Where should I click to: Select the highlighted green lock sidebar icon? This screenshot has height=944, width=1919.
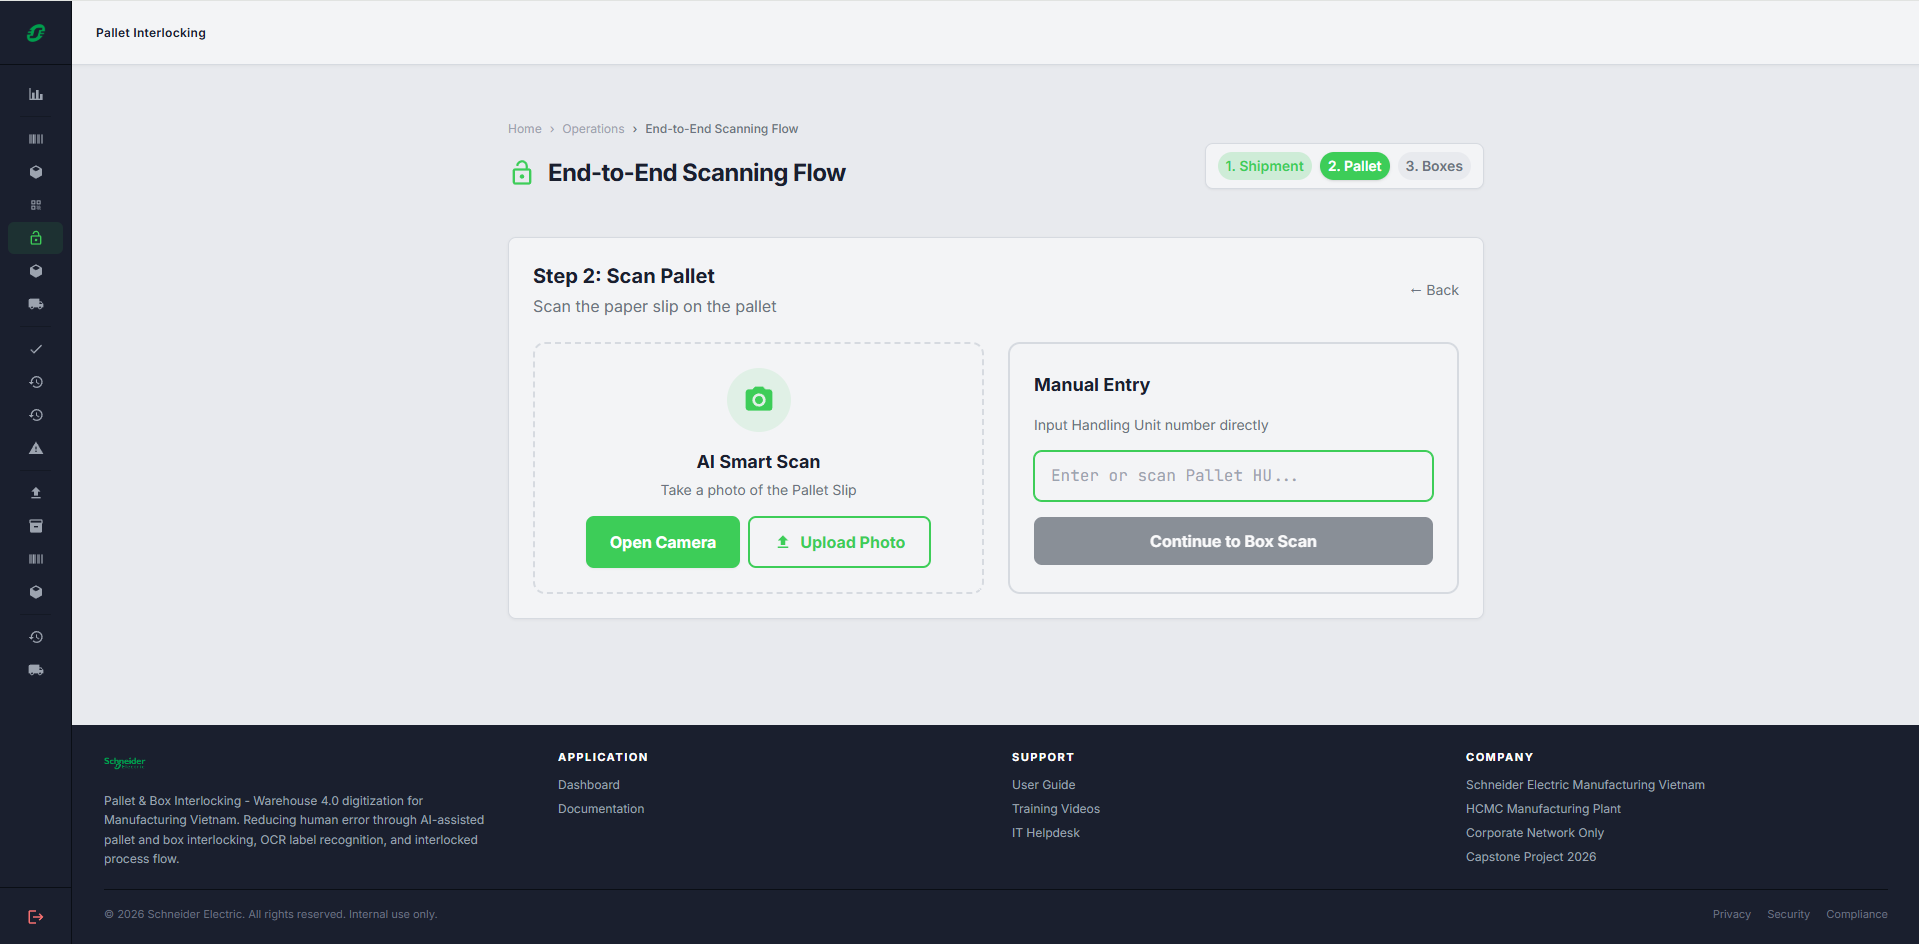tap(36, 238)
